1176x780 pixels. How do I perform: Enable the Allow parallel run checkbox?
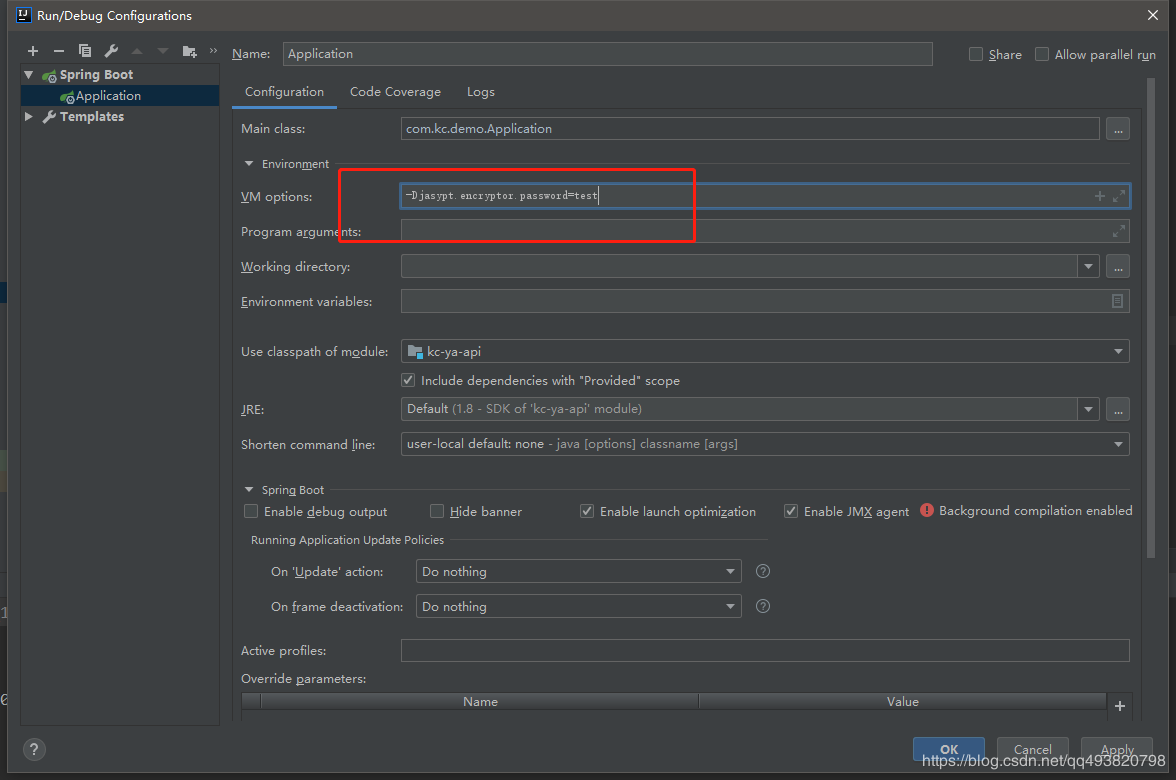(x=1042, y=55)
